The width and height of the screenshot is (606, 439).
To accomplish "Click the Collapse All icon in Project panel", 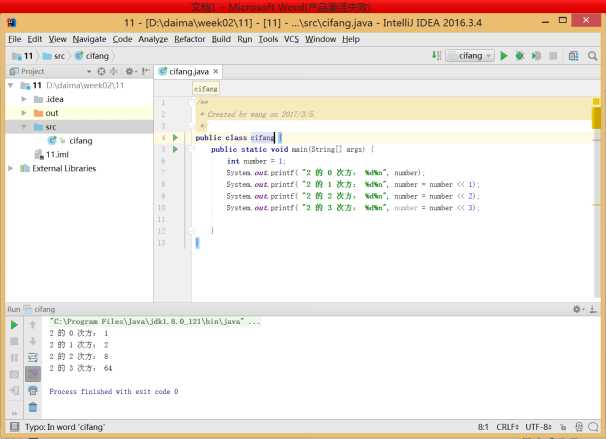I will coord(114,71).
